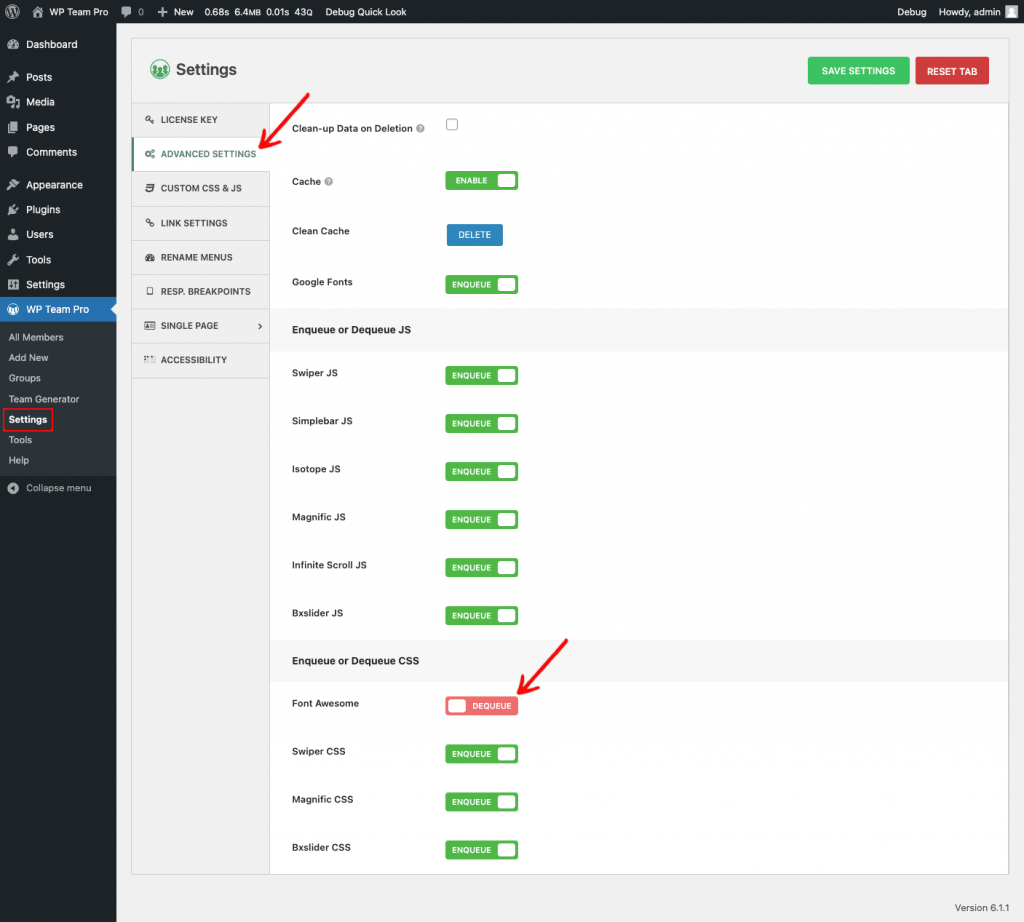This screenshot has width=1024, height=922.
Task: Toggle the Isotope JS switch
Action: 481,471
